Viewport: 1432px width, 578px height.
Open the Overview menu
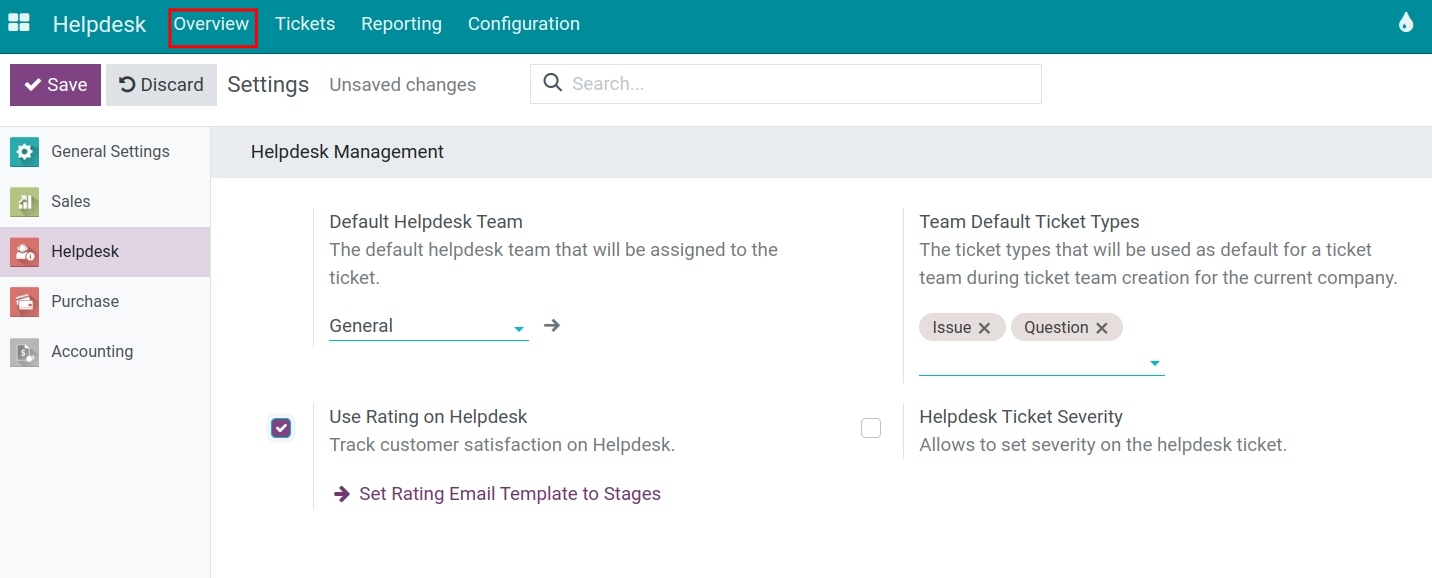point(211,24)
